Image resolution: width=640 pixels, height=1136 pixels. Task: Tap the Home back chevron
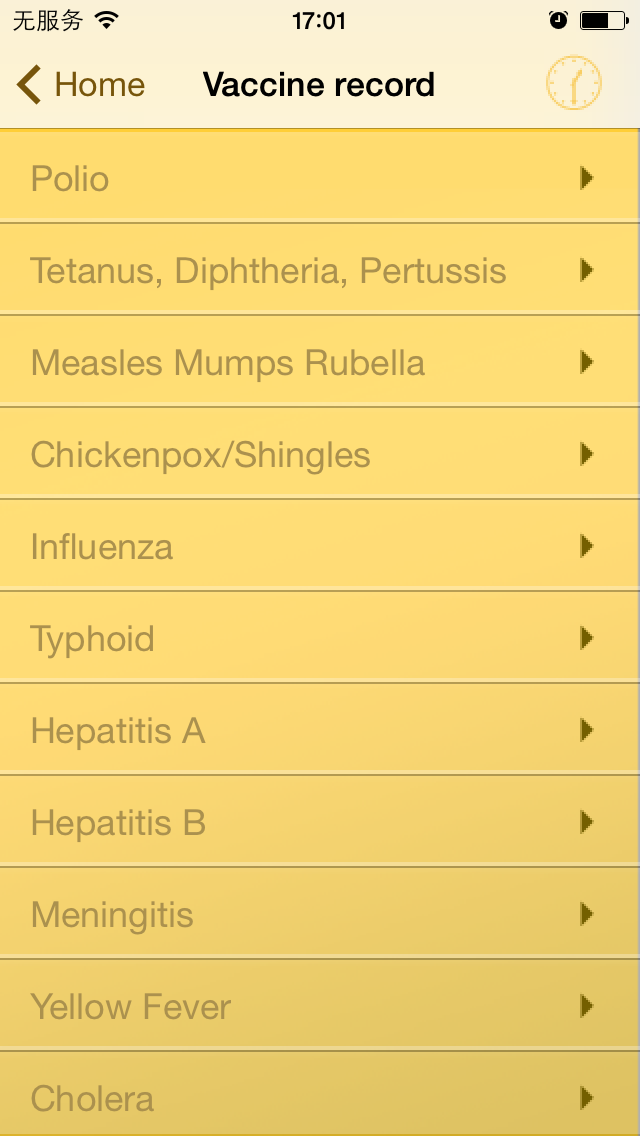pyautogui.click(x=28, y=85)
